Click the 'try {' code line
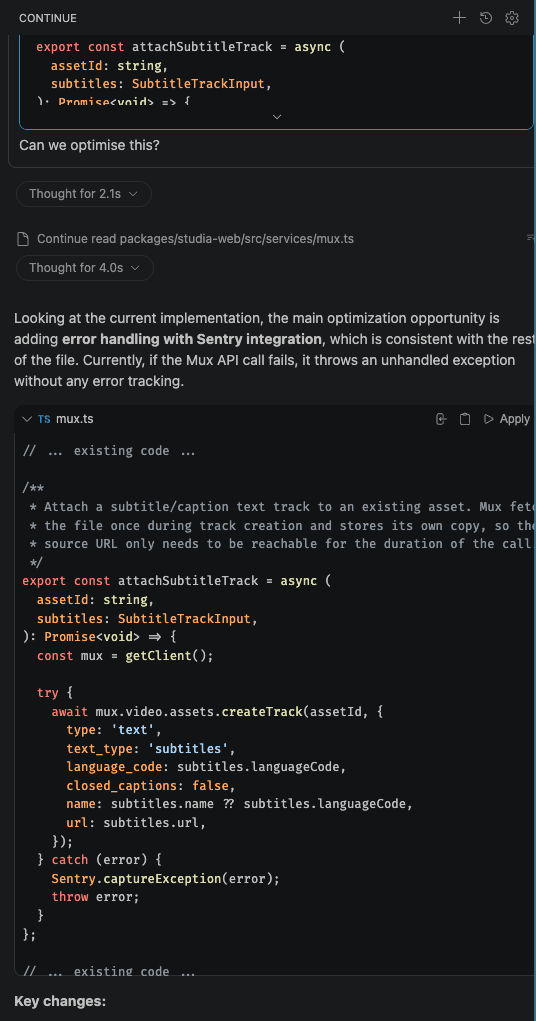 (56, 693)
